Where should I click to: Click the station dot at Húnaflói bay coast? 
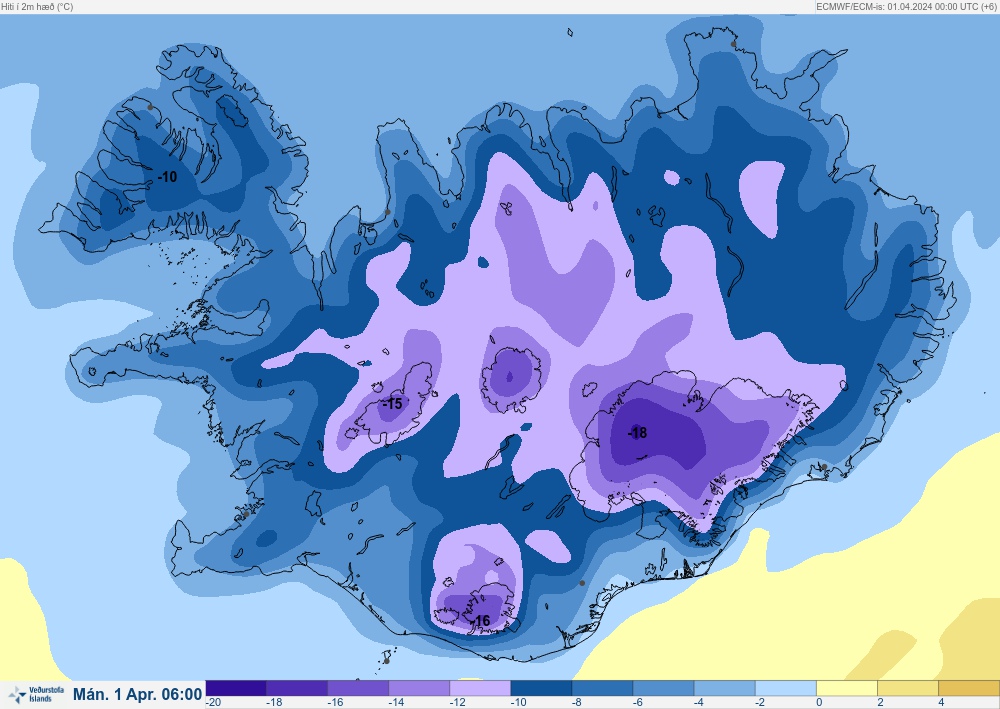tap(387, 212)
